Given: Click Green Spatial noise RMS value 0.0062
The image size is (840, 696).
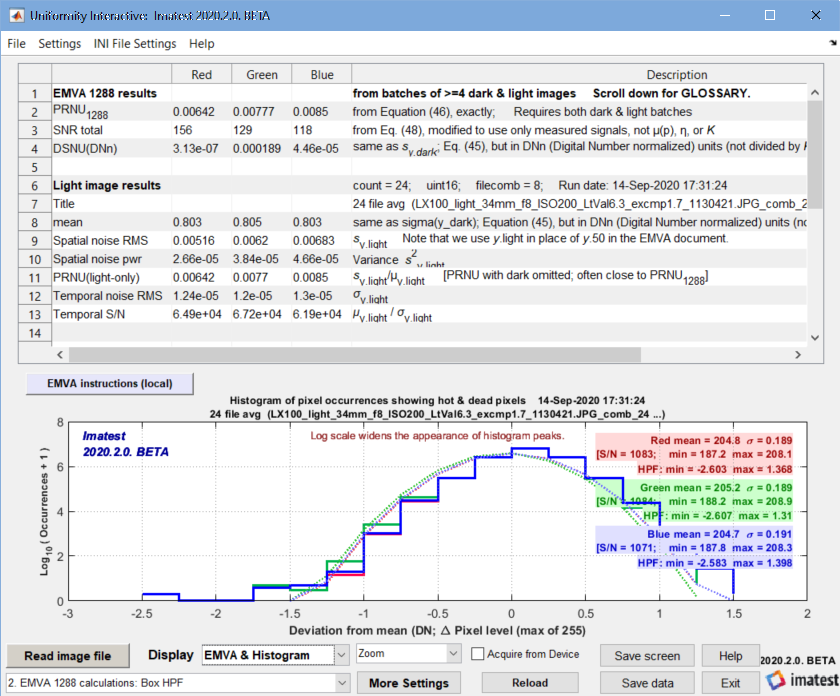Looking at the screenshot, I should click(x=261, y=241).
